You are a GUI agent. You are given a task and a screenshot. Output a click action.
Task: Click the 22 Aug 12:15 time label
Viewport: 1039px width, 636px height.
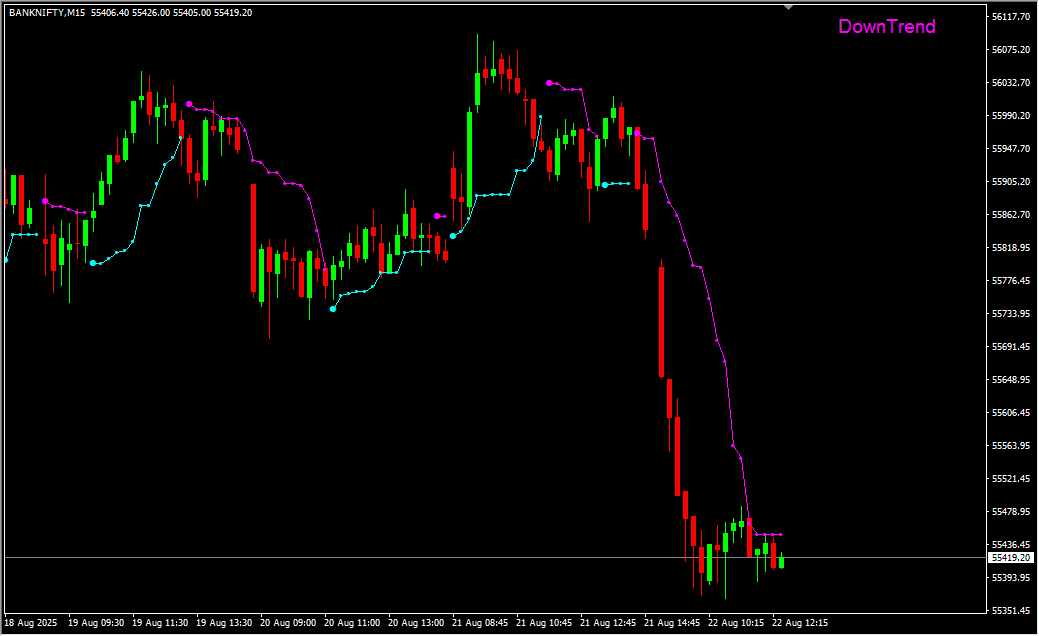coord(799,622)
